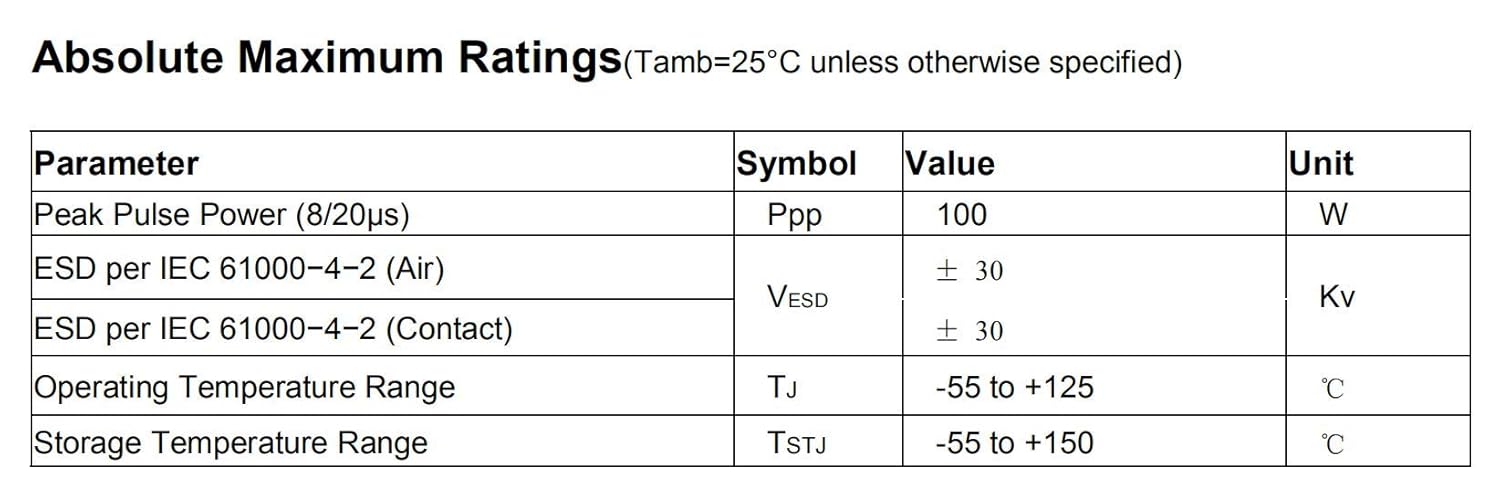Click the ESD per IEC 61000-4-2 (Air) row
The width and height of the screenshot is (1500, 494).
click(x=239, y=269)
